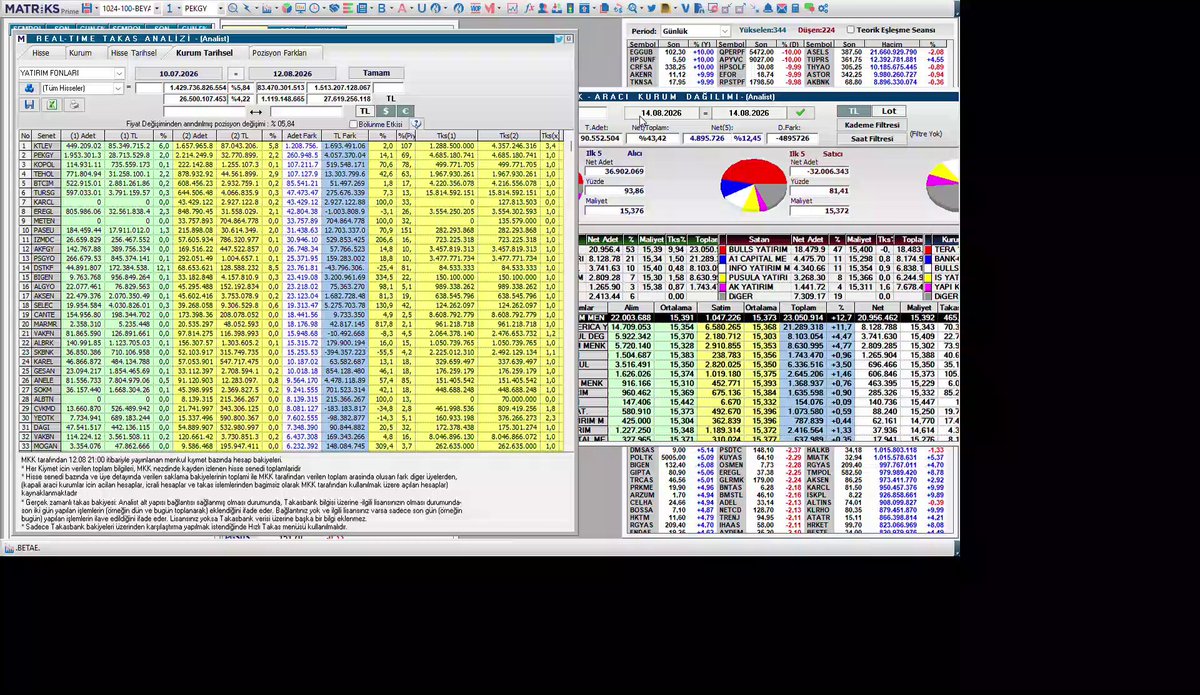Screen dimensions: 1200x695
Task: Switch currency to TL in Takas panel
Action: 364,111
